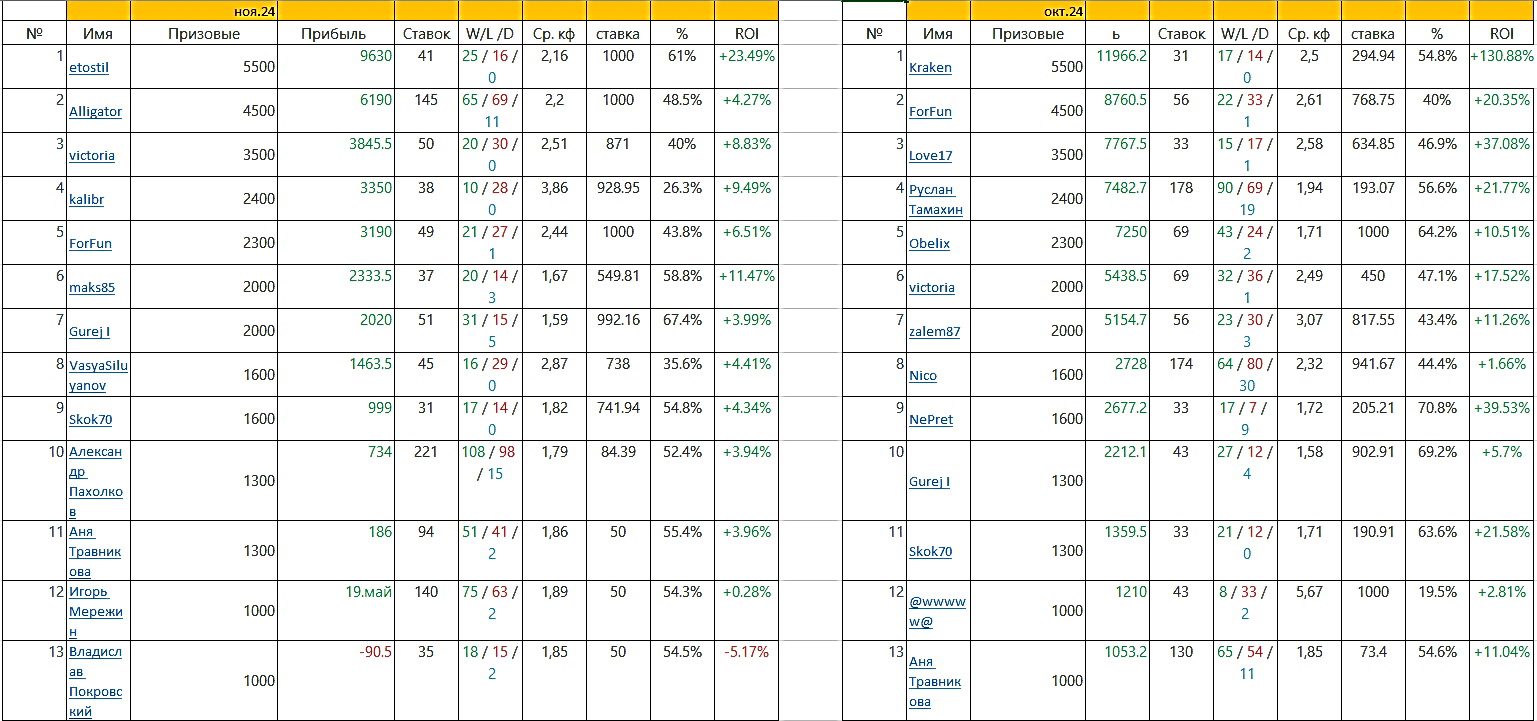Image resolution: width=1537 pixels, height=721 pixels.
Task: Select the ROI cell +39.53%
Action: [x=1501, y=419]
